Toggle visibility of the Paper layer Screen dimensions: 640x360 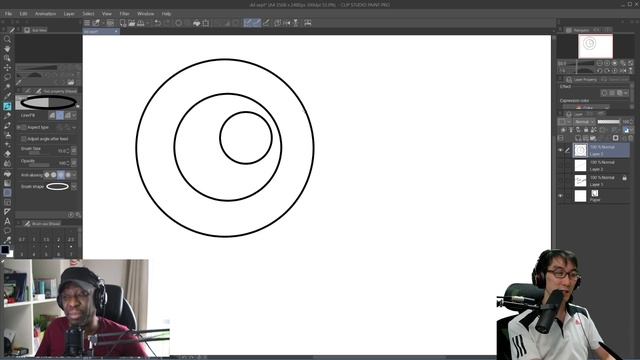coord(560,196)
